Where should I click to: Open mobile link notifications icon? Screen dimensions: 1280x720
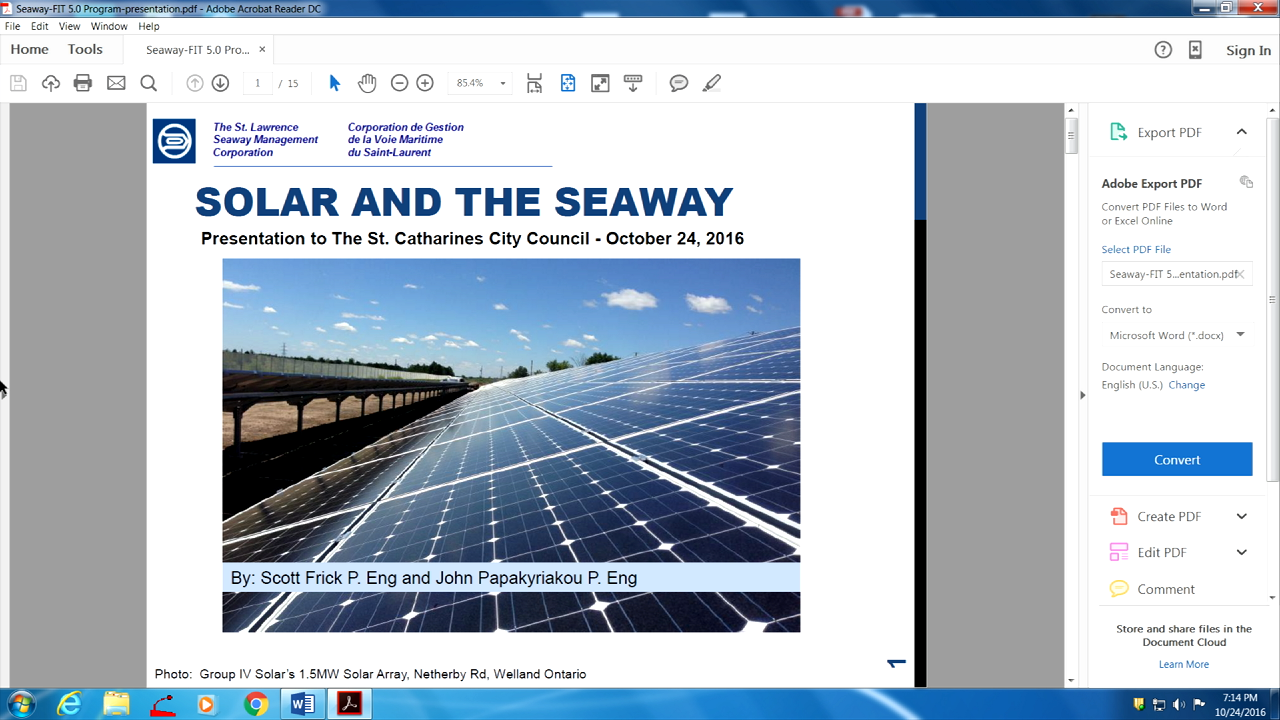click(1195, 50)
